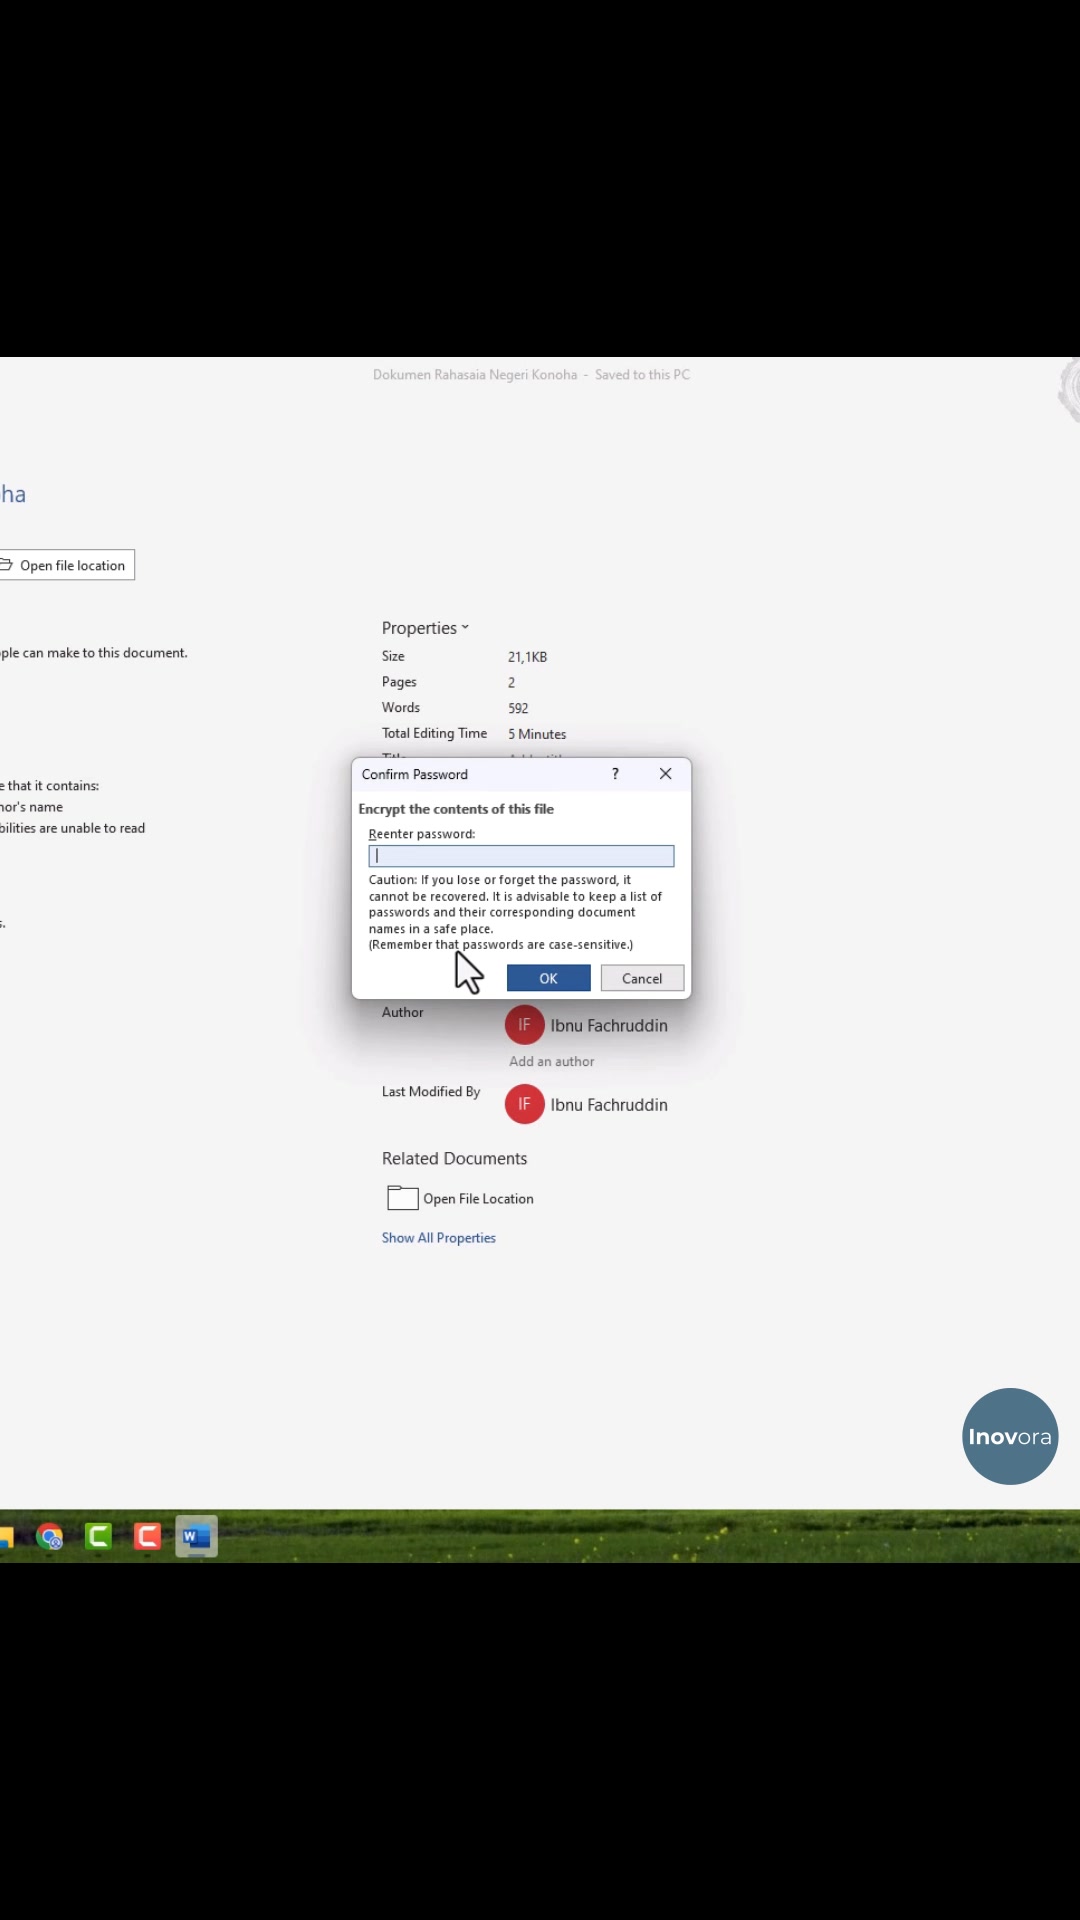The image size is (1080, 1920).
Task: Click the Size value 21,1KB
Action: 527,657
